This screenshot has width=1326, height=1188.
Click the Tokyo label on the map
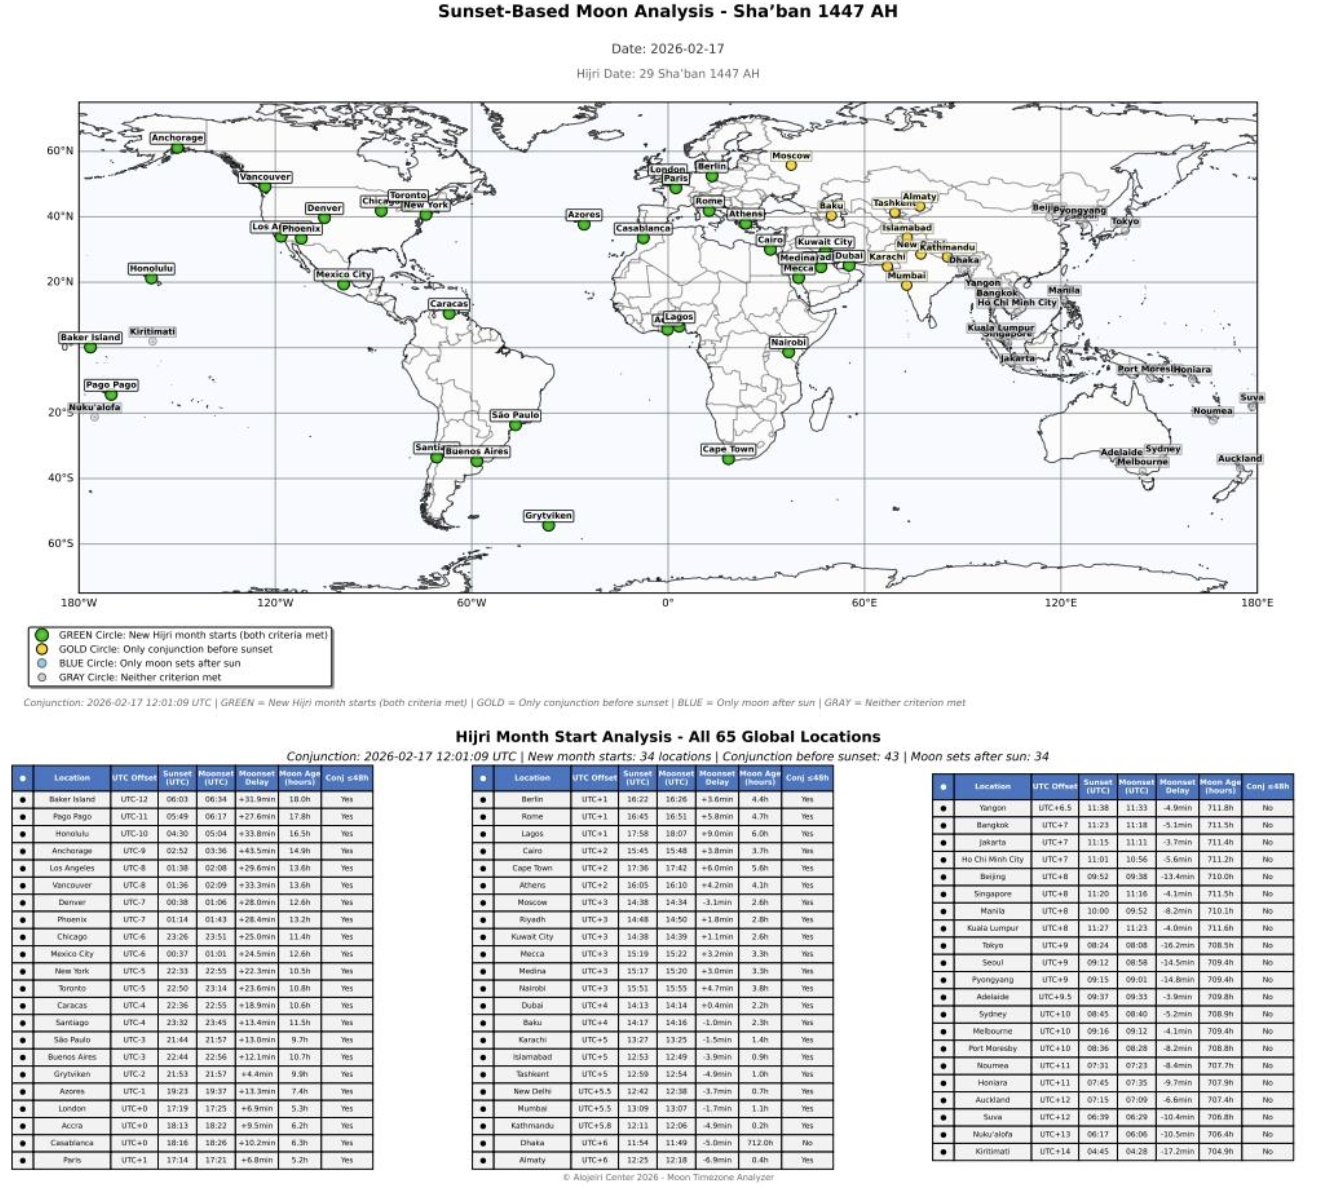click(1125, 221)
